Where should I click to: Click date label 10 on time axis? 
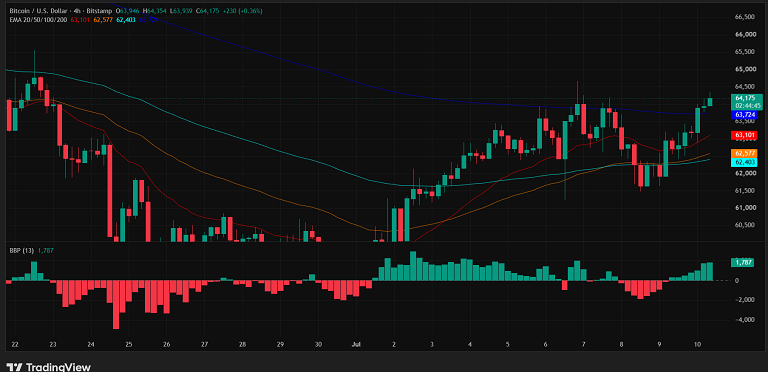click(697, 344)
